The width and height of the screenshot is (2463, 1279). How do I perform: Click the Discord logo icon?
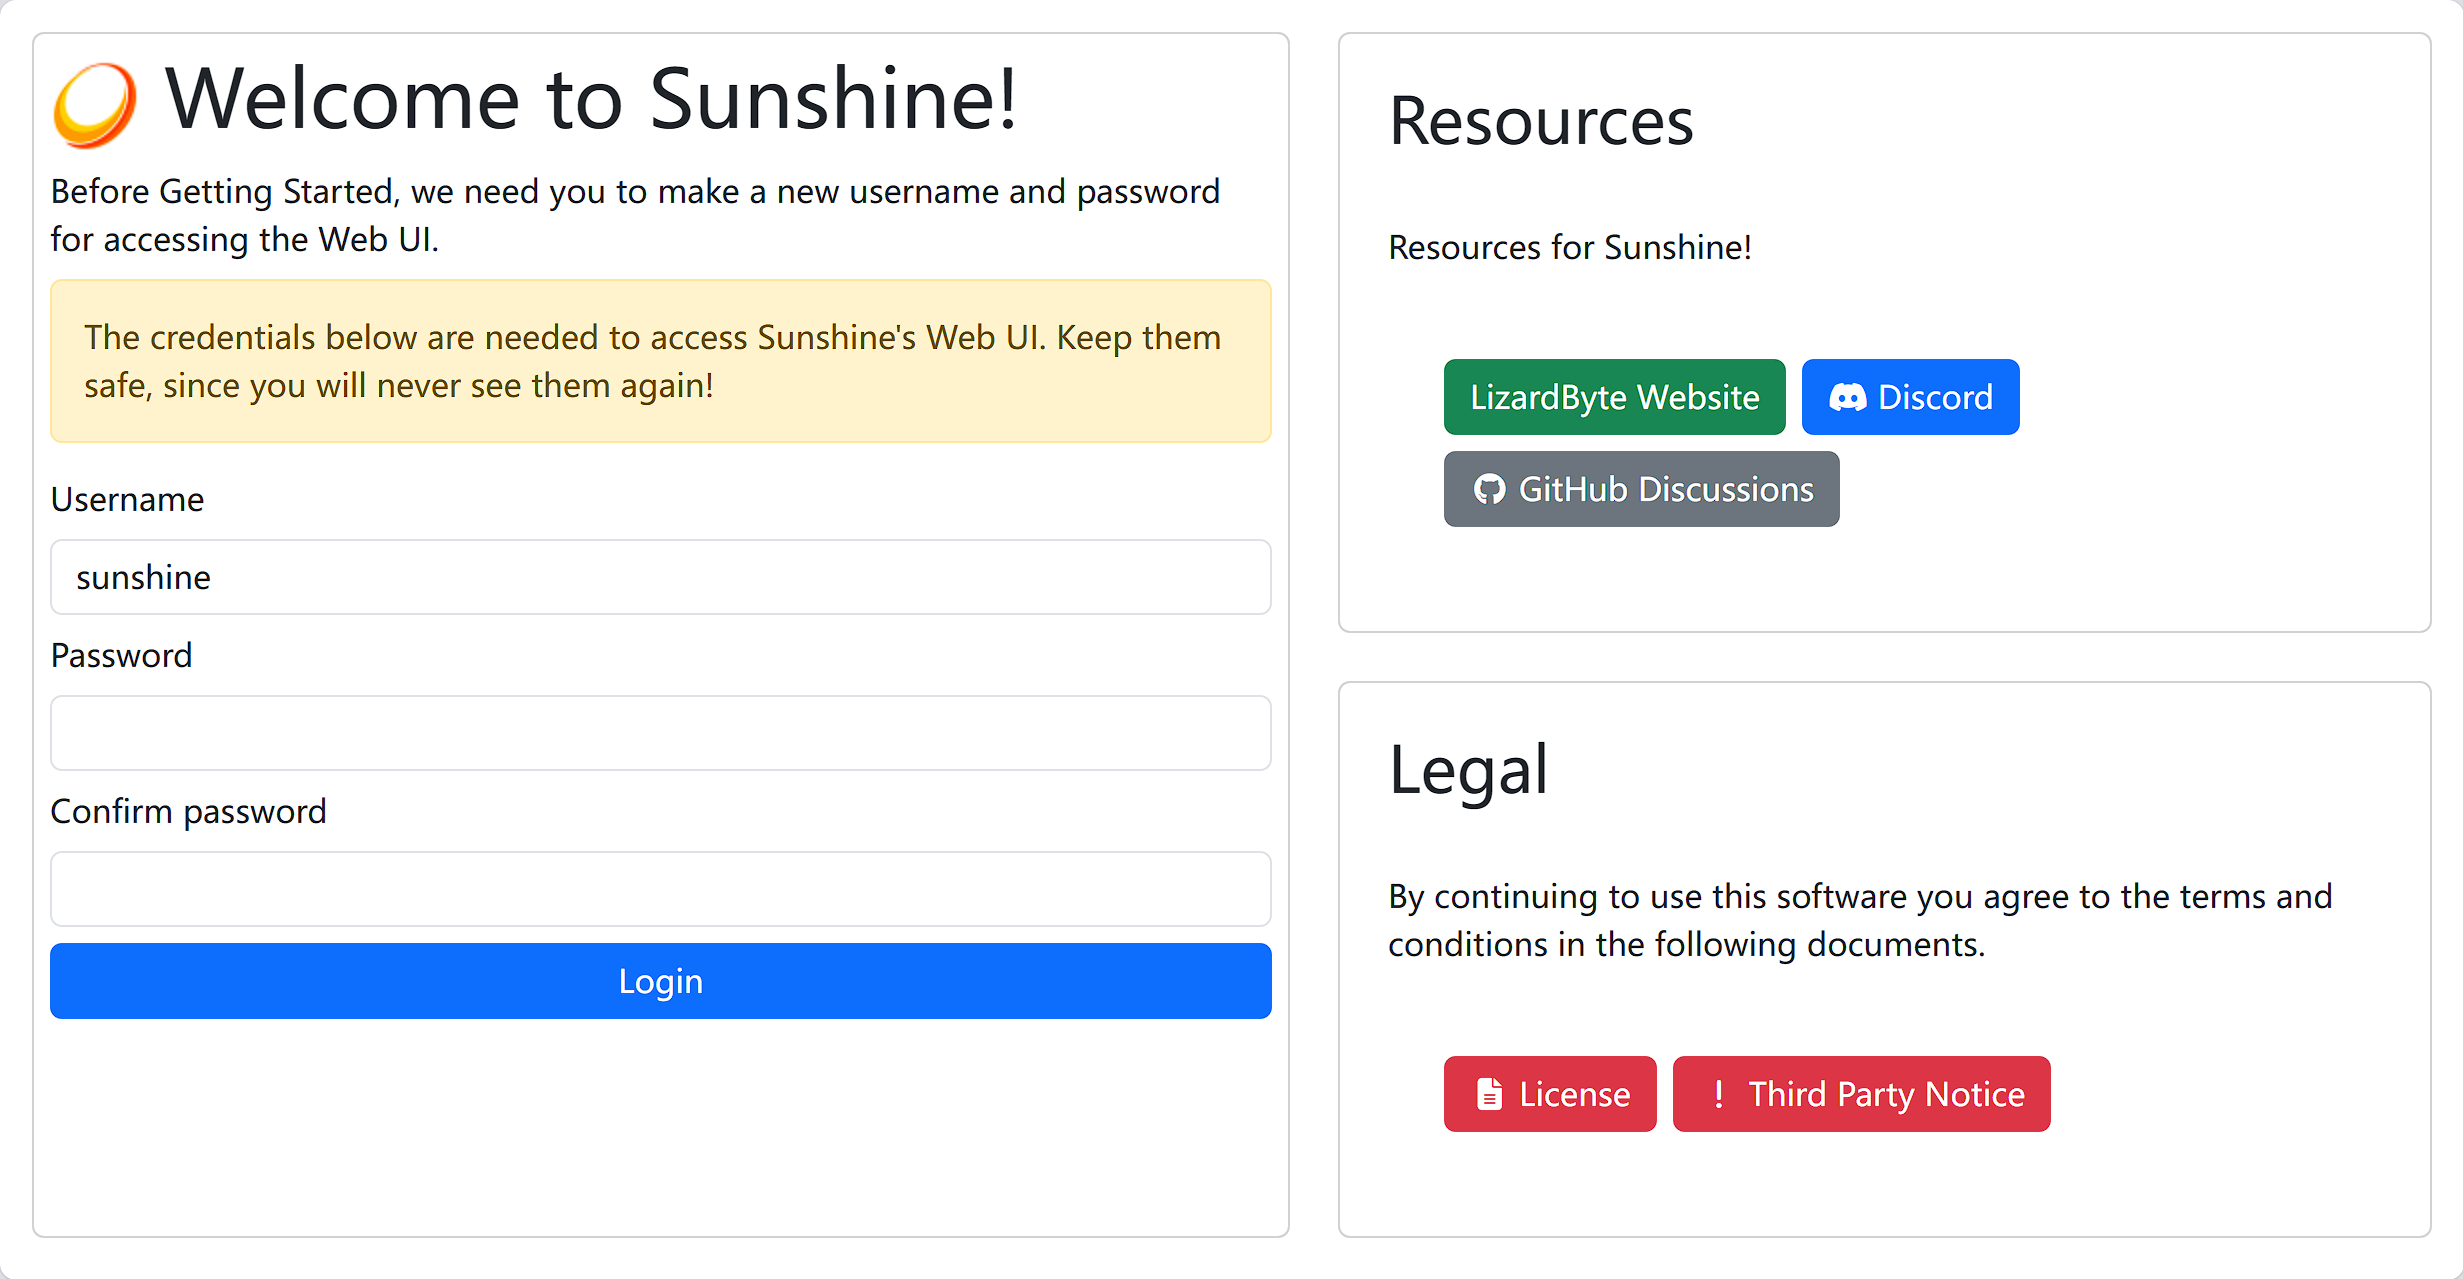pyautogui.click(x=1847, y=398)
